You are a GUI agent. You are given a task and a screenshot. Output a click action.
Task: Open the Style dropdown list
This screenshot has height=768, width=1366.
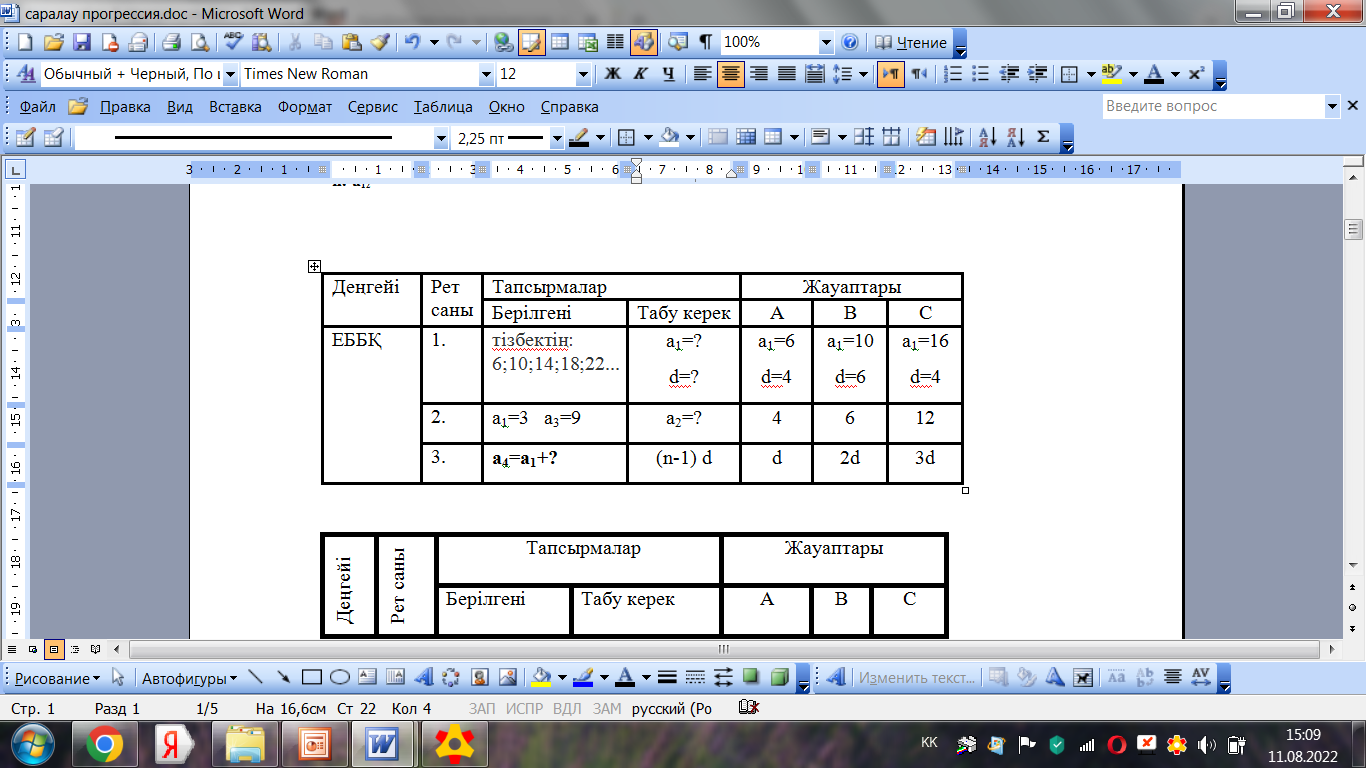tap(230, 74)
